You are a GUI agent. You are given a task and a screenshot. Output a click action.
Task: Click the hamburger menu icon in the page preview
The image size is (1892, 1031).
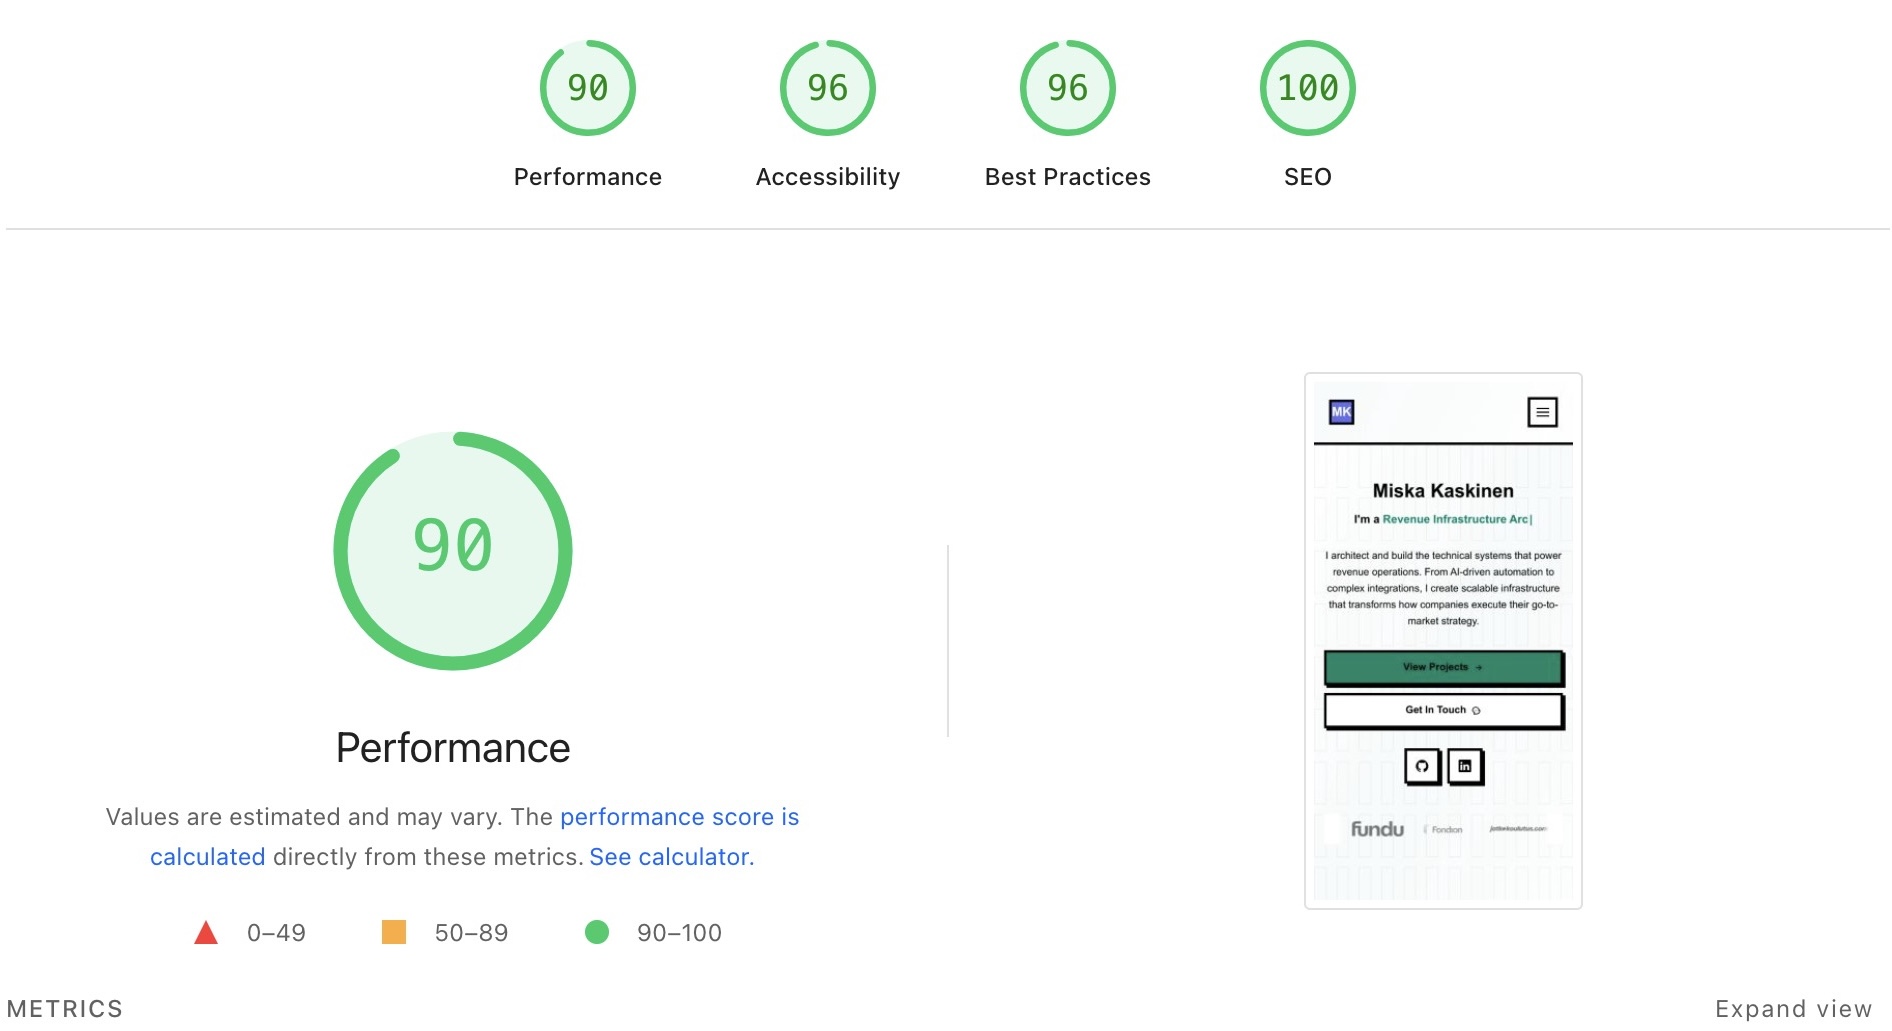pyautogui.click(x=1542, y=412)
